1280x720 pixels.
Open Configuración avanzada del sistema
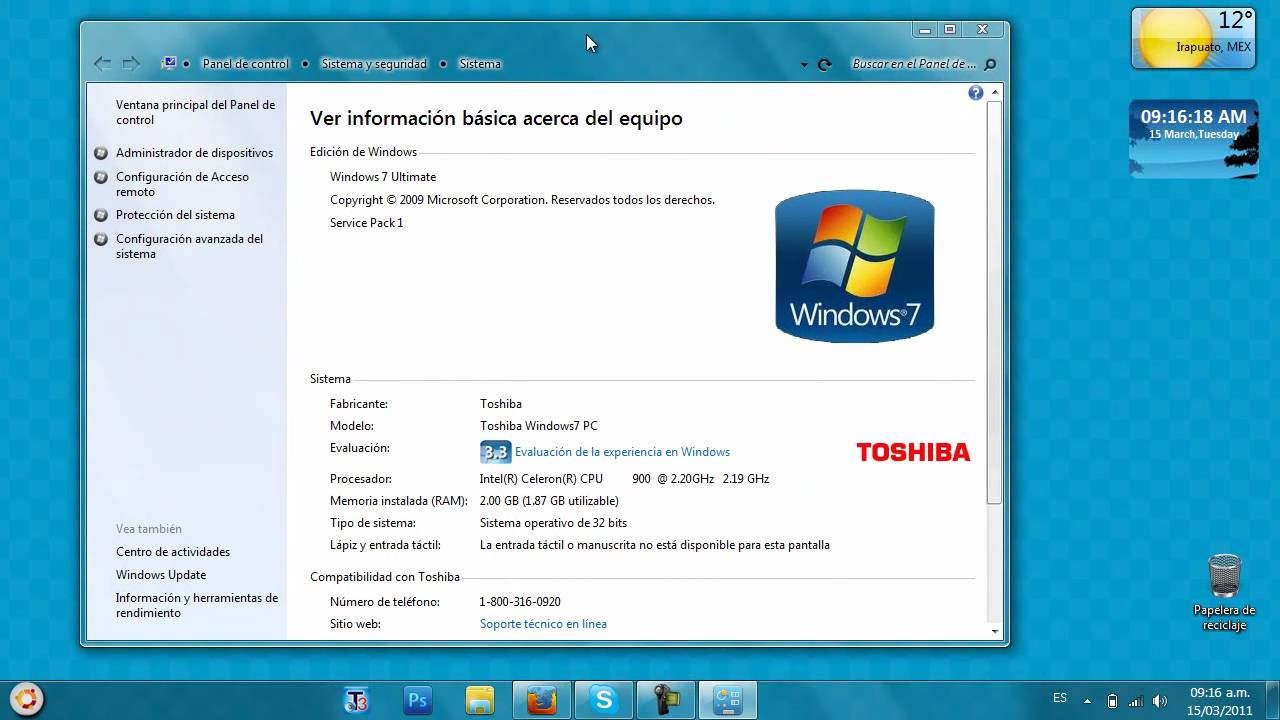click(x=189, y=246)
